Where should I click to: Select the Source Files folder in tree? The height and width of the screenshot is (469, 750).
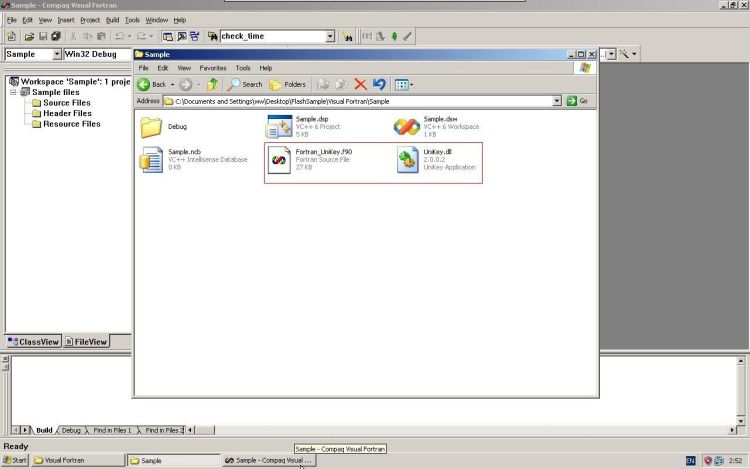[61, 103]
